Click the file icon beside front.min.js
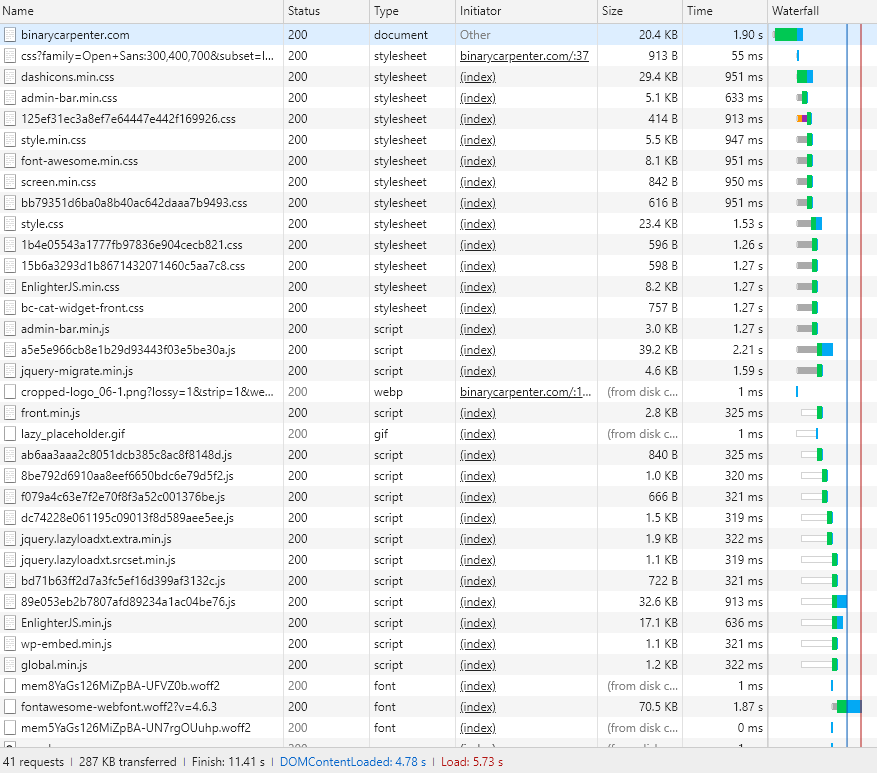The height and width of the screenshot is (773, 877). (10, 413)
